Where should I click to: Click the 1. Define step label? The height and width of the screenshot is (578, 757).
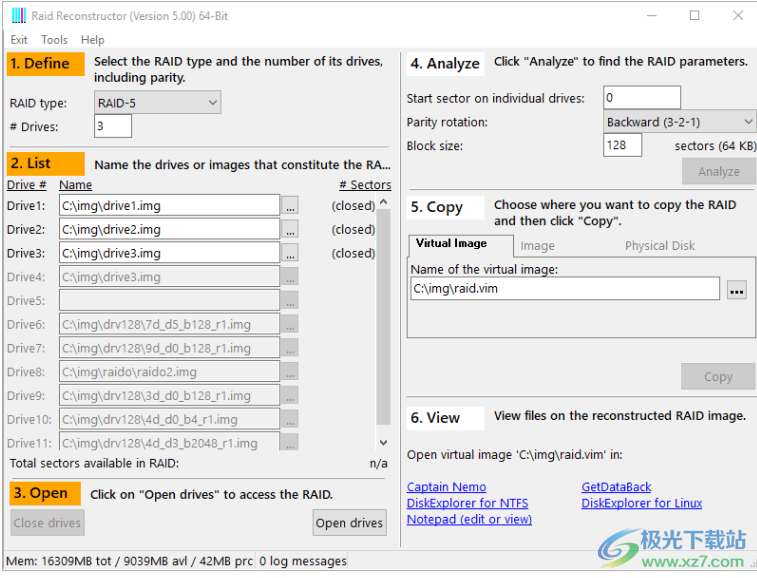point(46,64)
